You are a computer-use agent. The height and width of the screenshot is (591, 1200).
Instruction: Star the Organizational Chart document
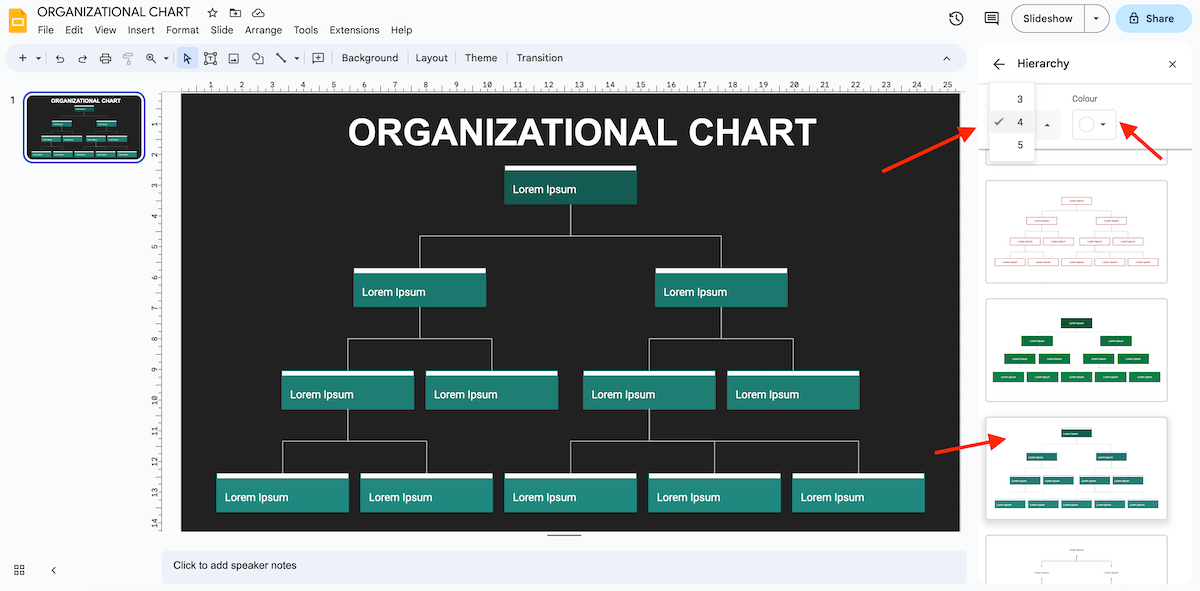click(212, 13)
